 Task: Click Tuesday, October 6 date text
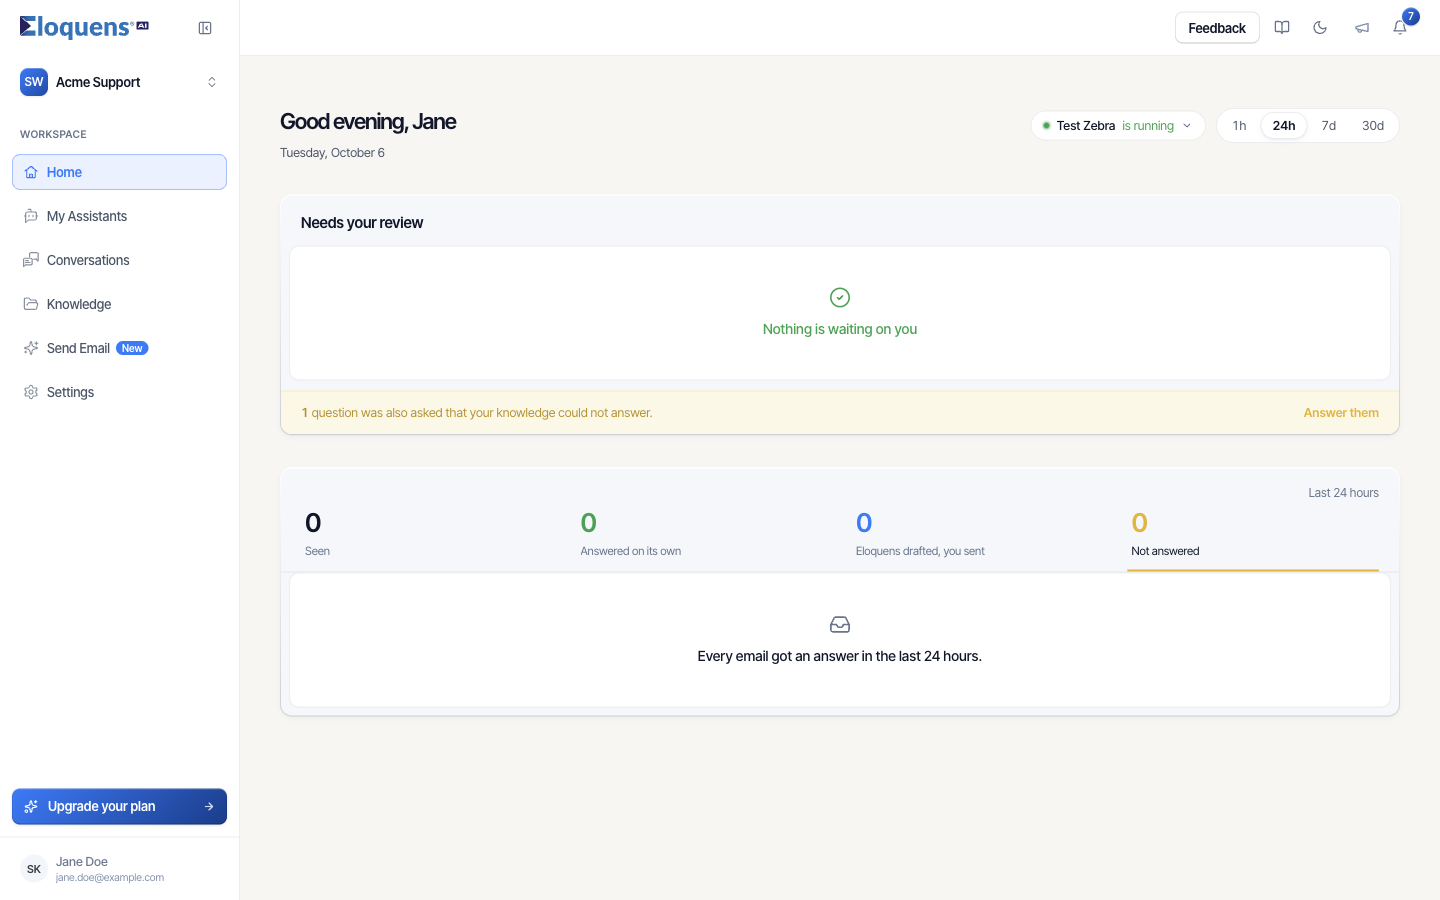332,153
